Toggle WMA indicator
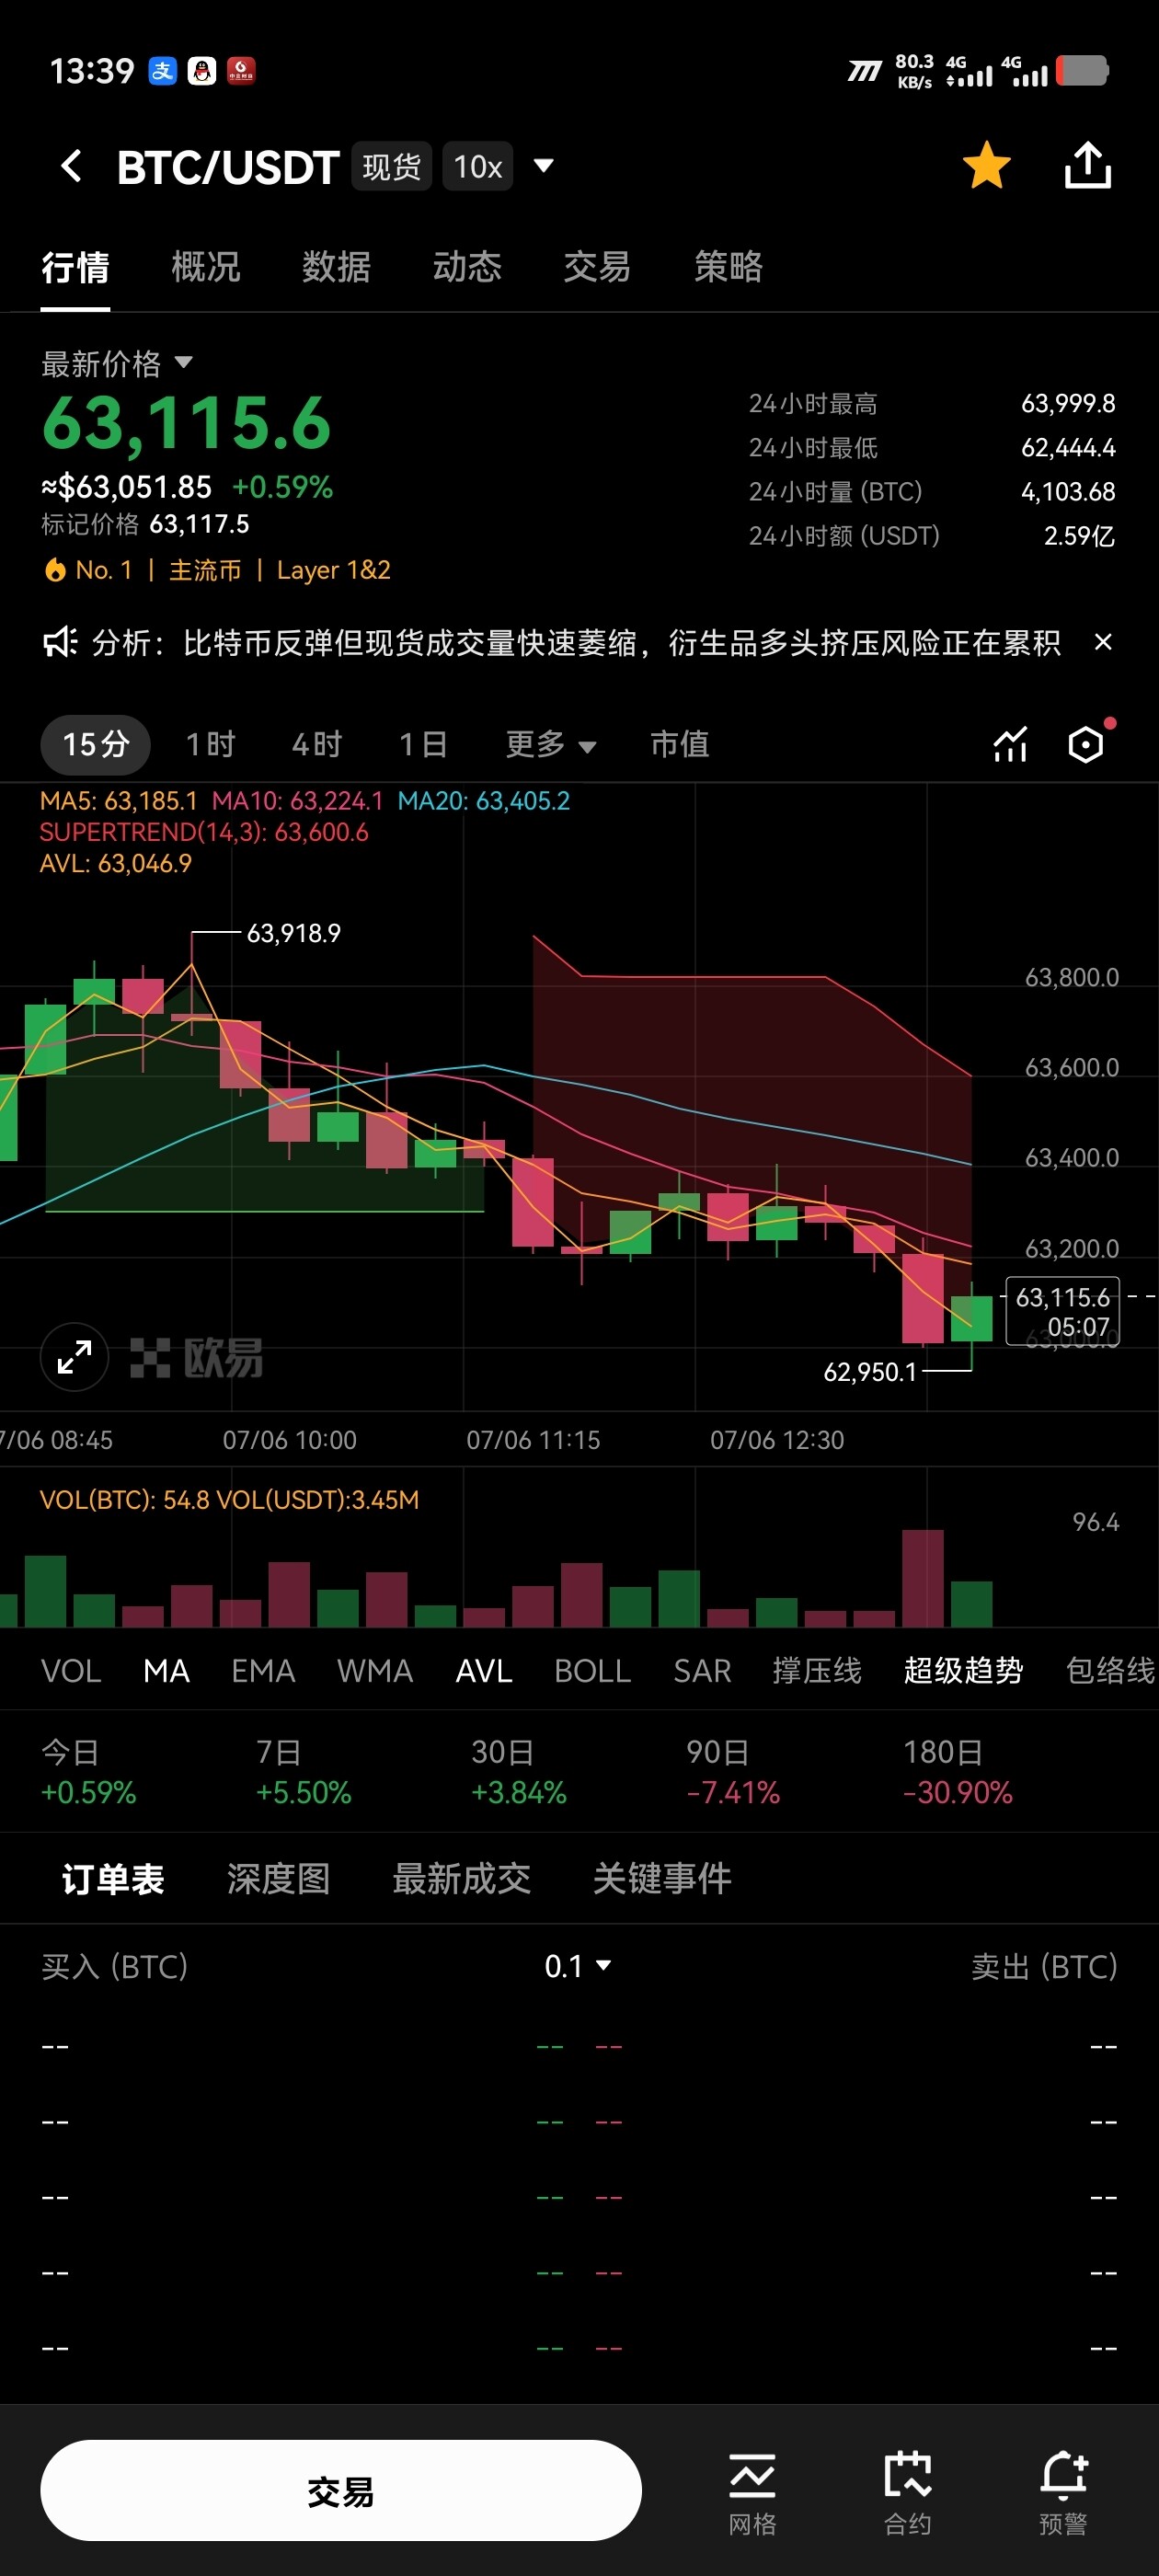The width and height of the screenshot is (1159, 2576). (x=375, y=1670)
